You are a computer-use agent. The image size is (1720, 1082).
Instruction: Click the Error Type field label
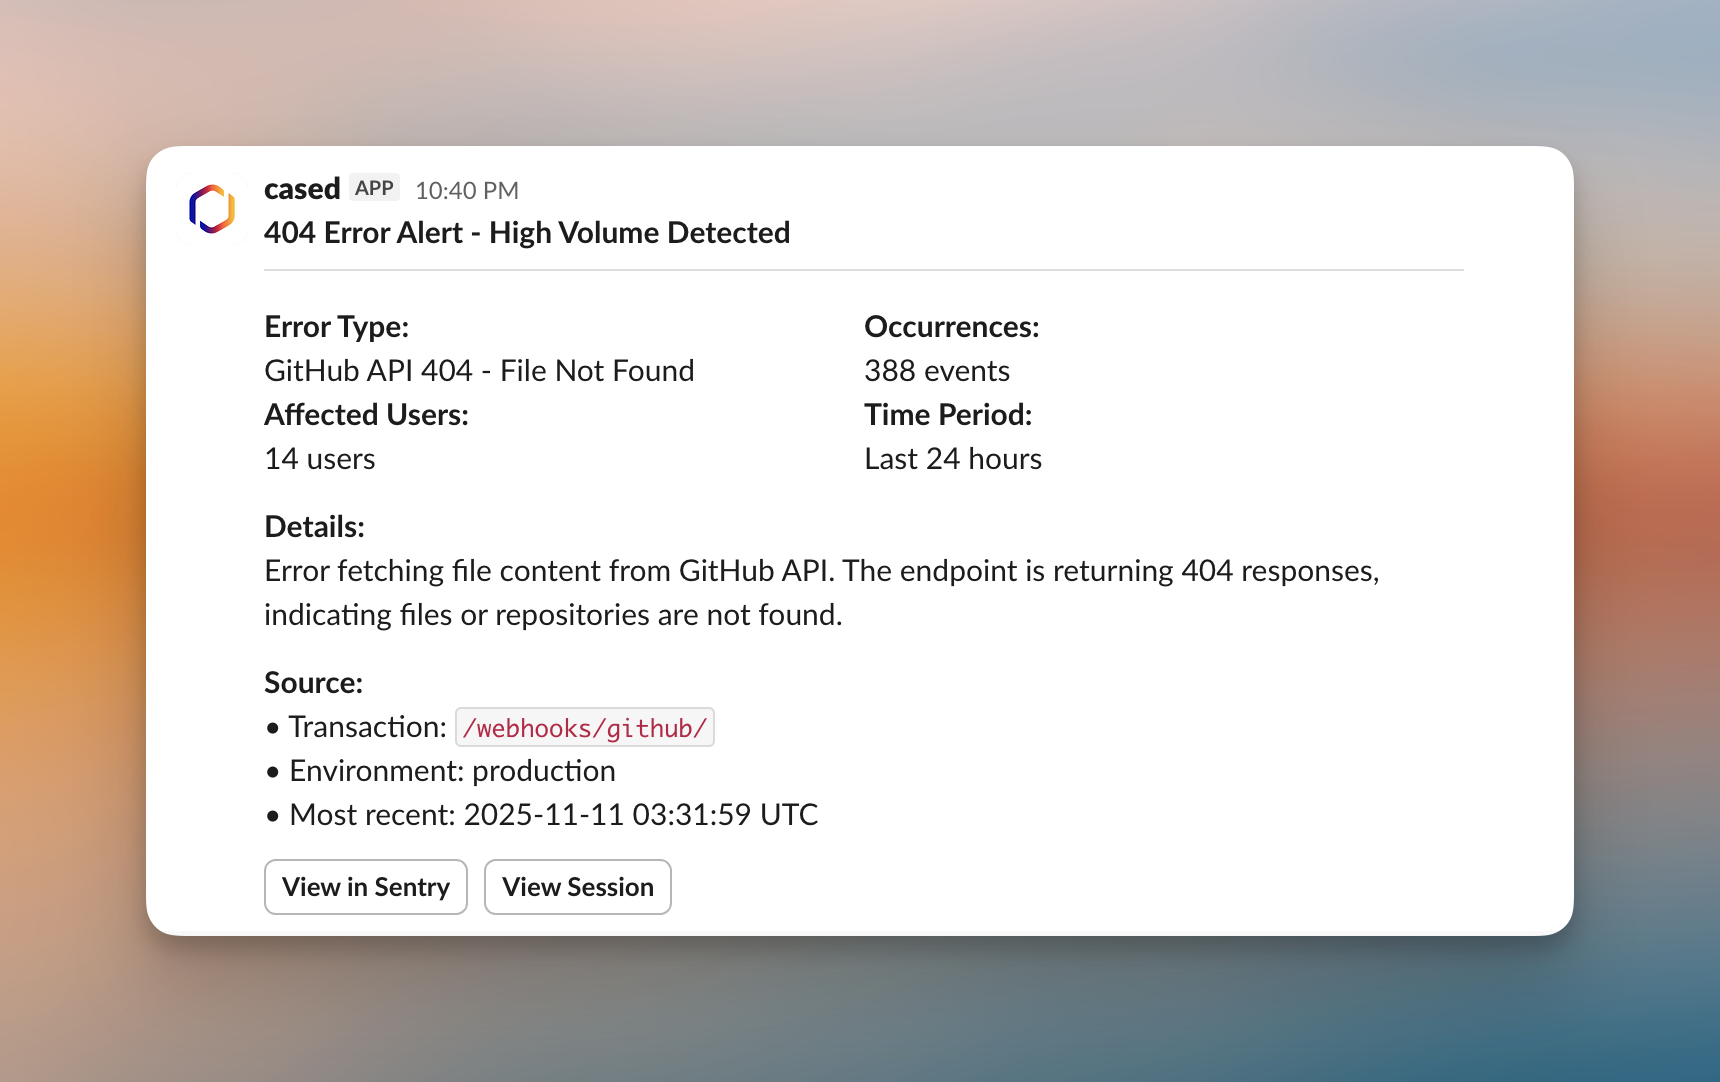click(336, 327)
